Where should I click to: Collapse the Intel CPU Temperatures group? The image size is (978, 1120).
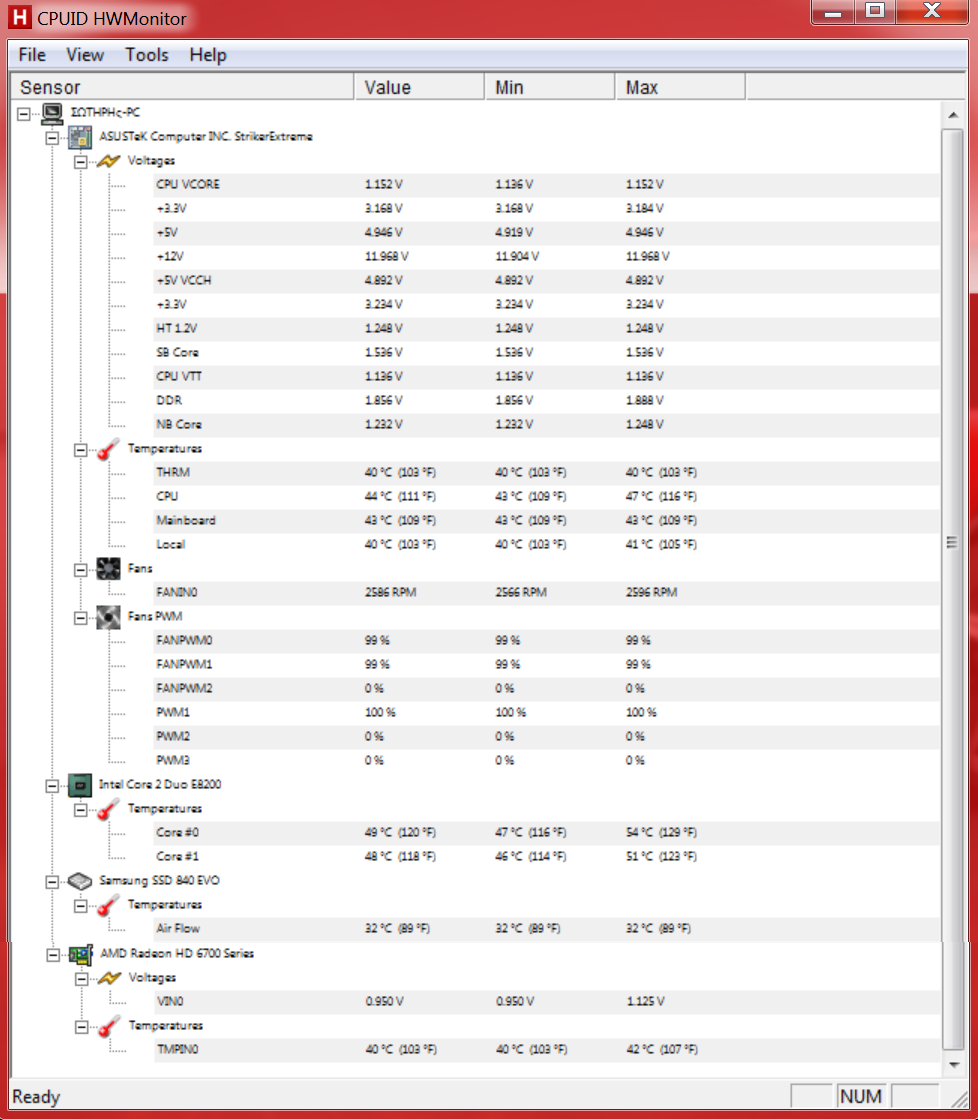[81, 810]
